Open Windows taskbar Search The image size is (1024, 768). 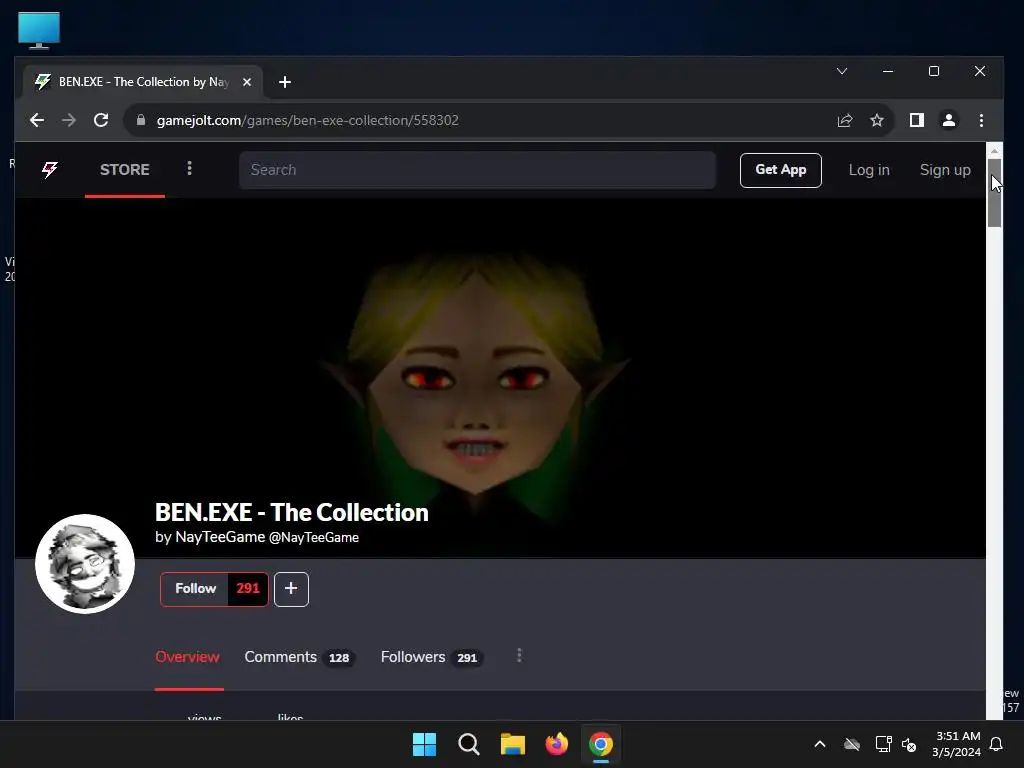point(469,744)
